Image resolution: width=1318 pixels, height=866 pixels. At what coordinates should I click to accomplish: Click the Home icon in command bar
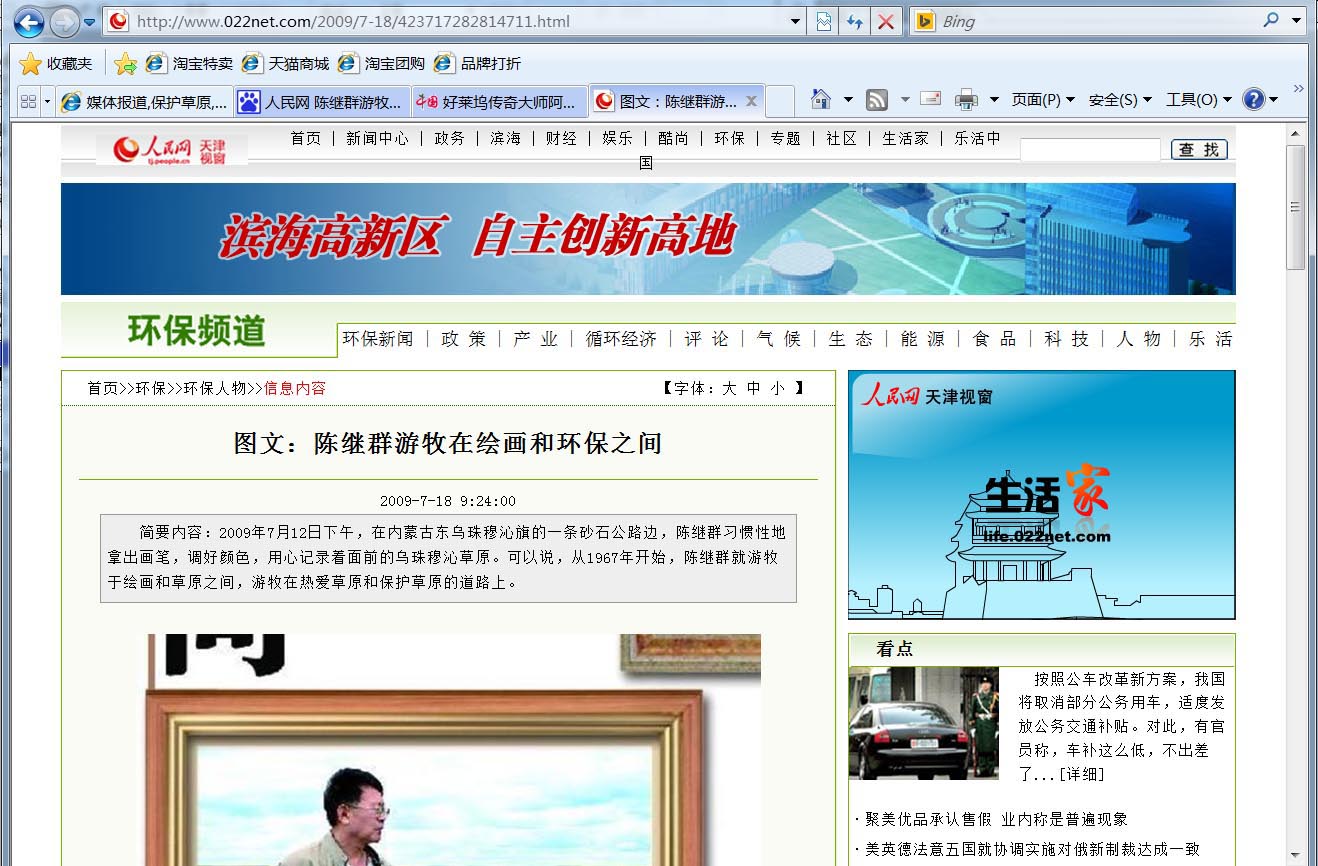click(x=821, y=99)
